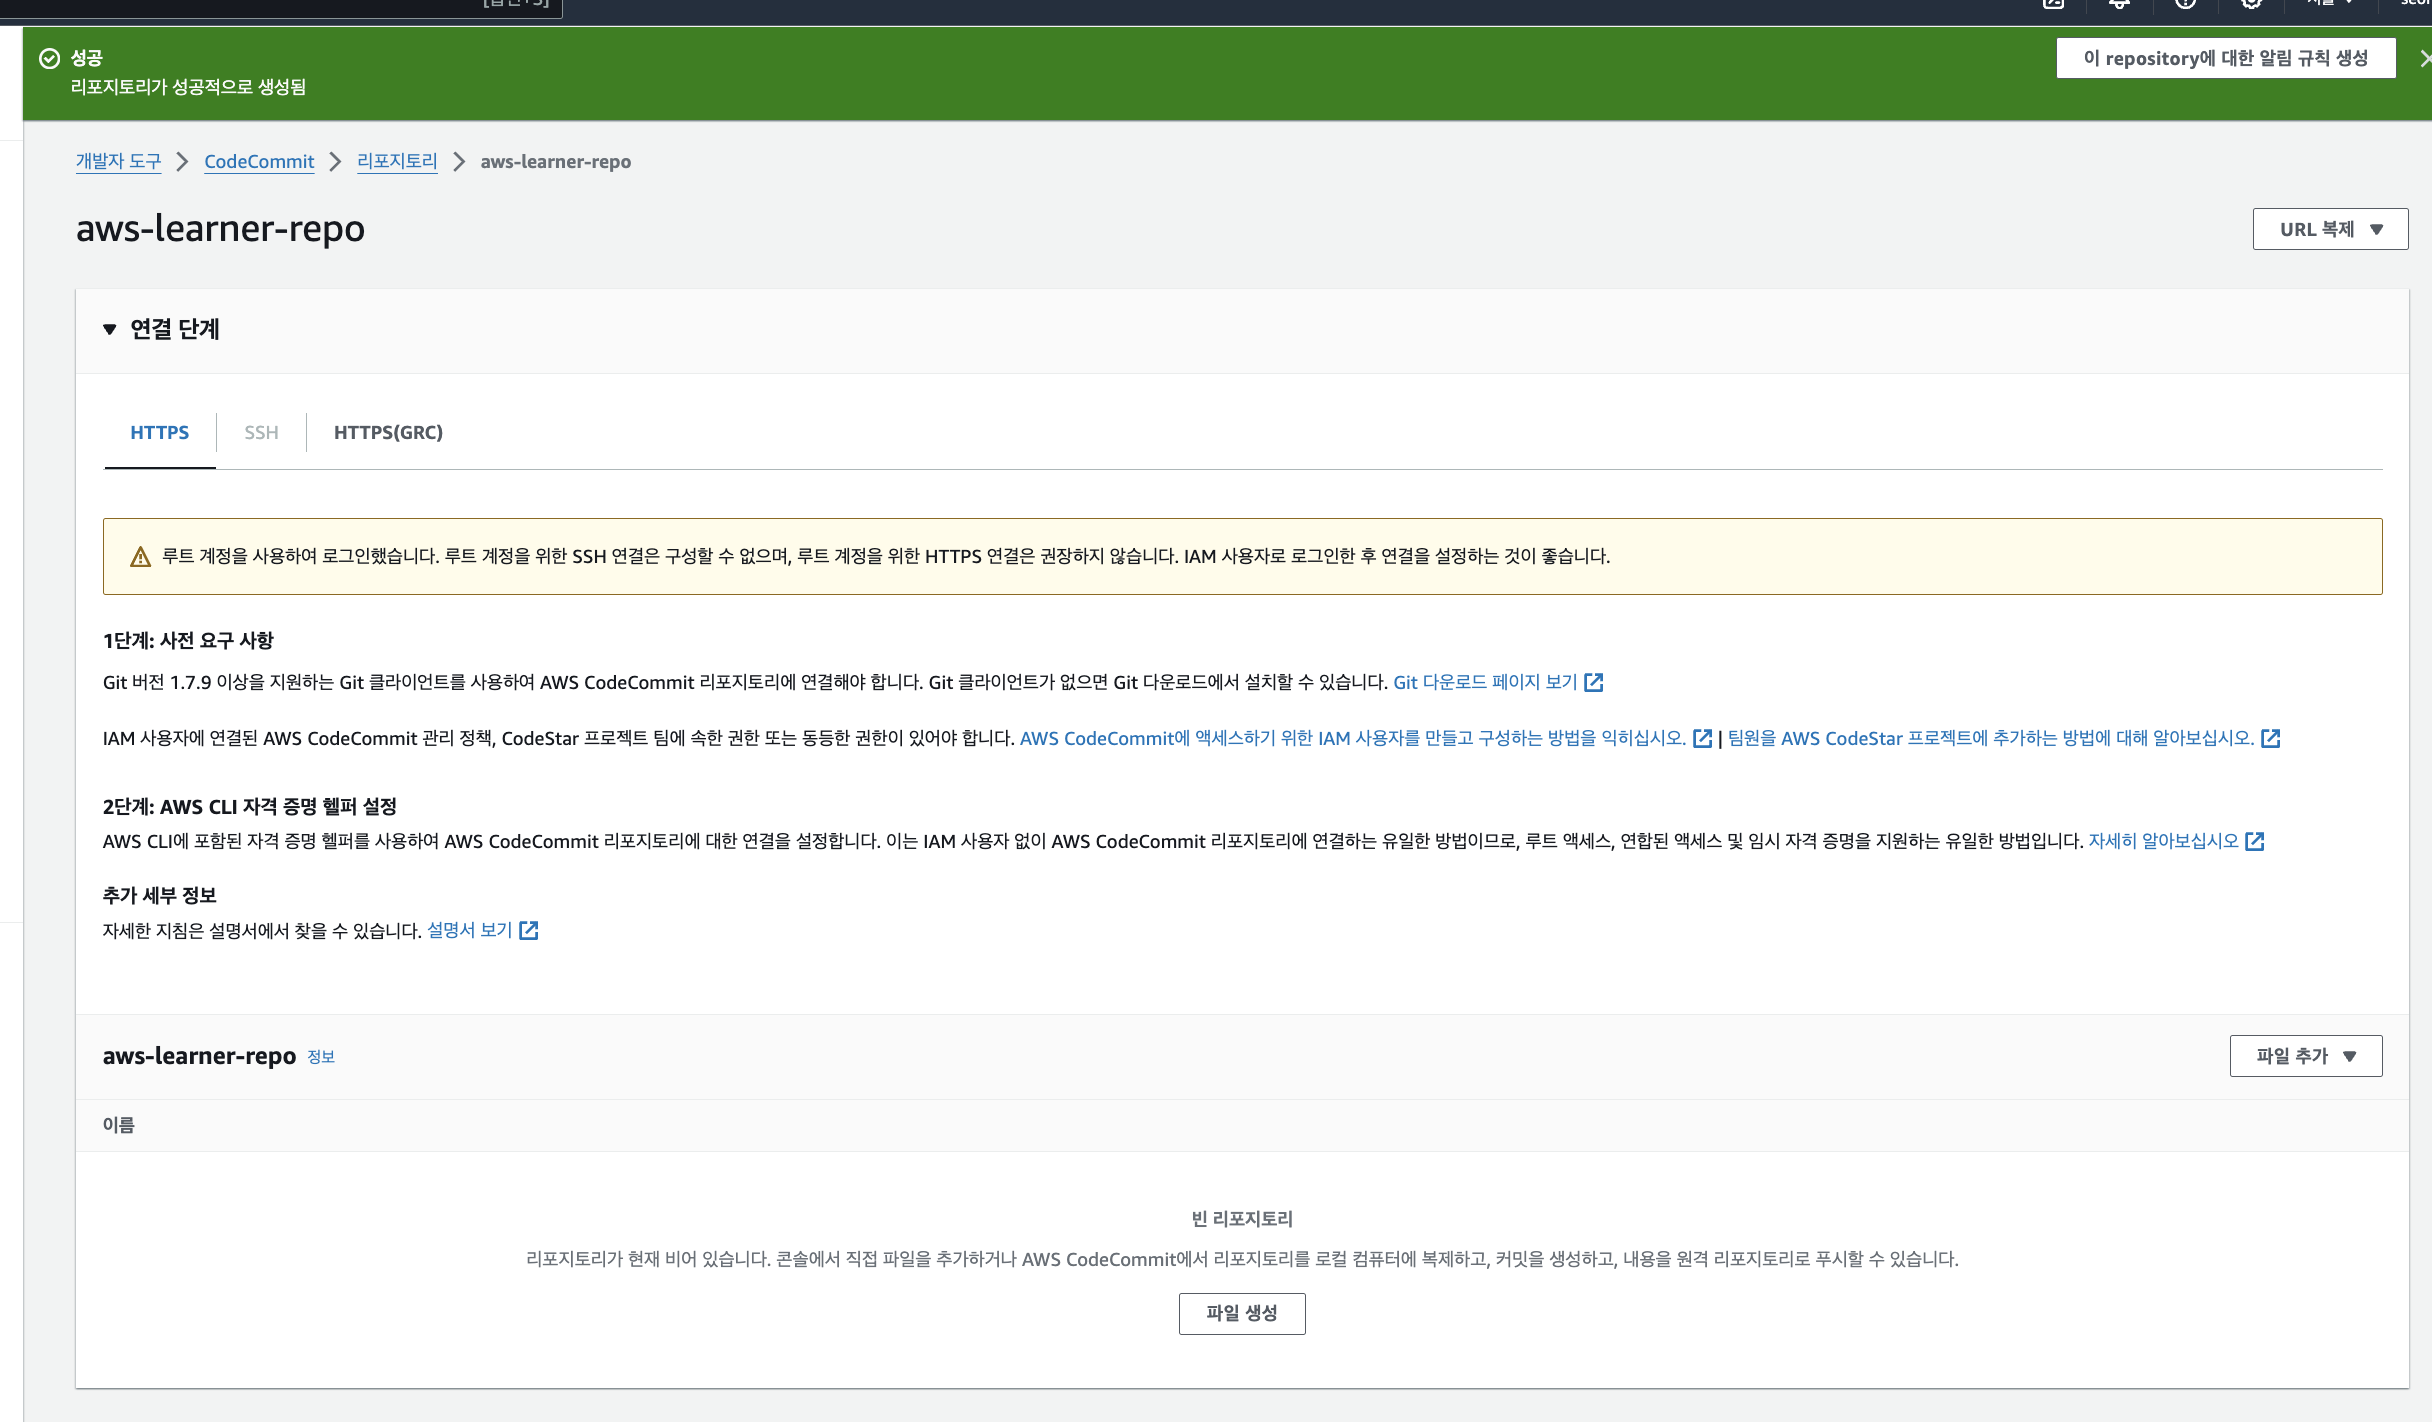This screenshot has height=1422, width=2432.
Task: Click the 파일 생성 button
Action: coord(1241,1313)
